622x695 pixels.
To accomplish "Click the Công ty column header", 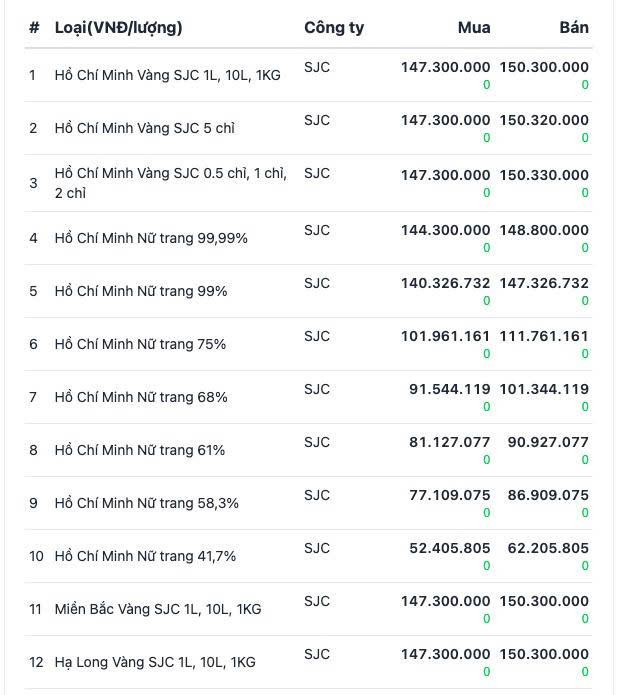I will coord(334,27).
